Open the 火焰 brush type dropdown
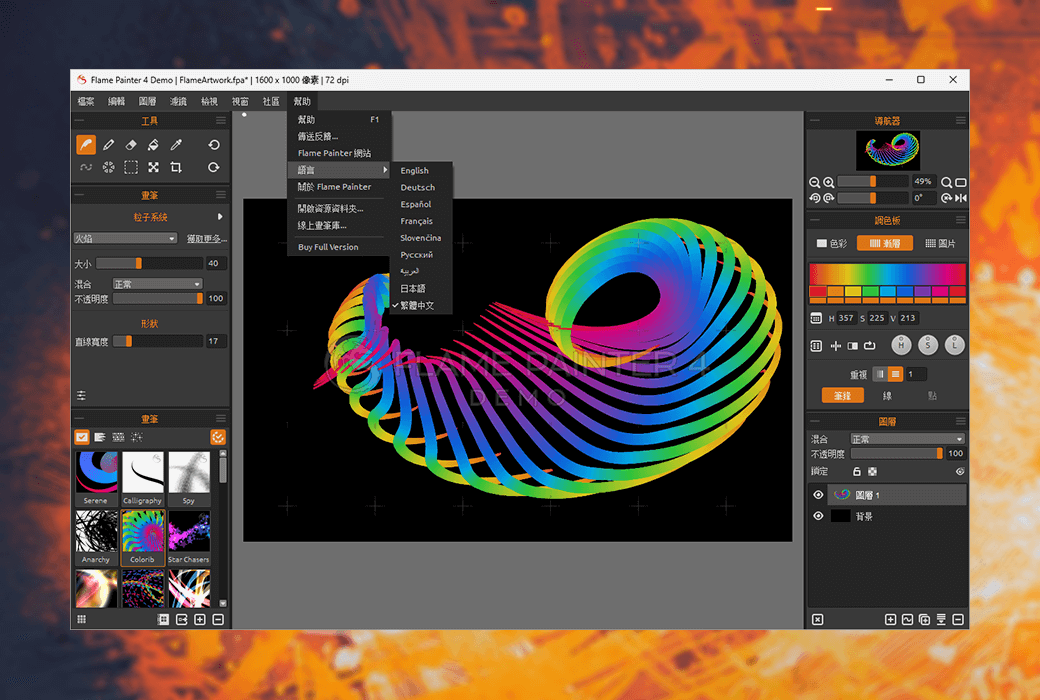 coord(125,238)
